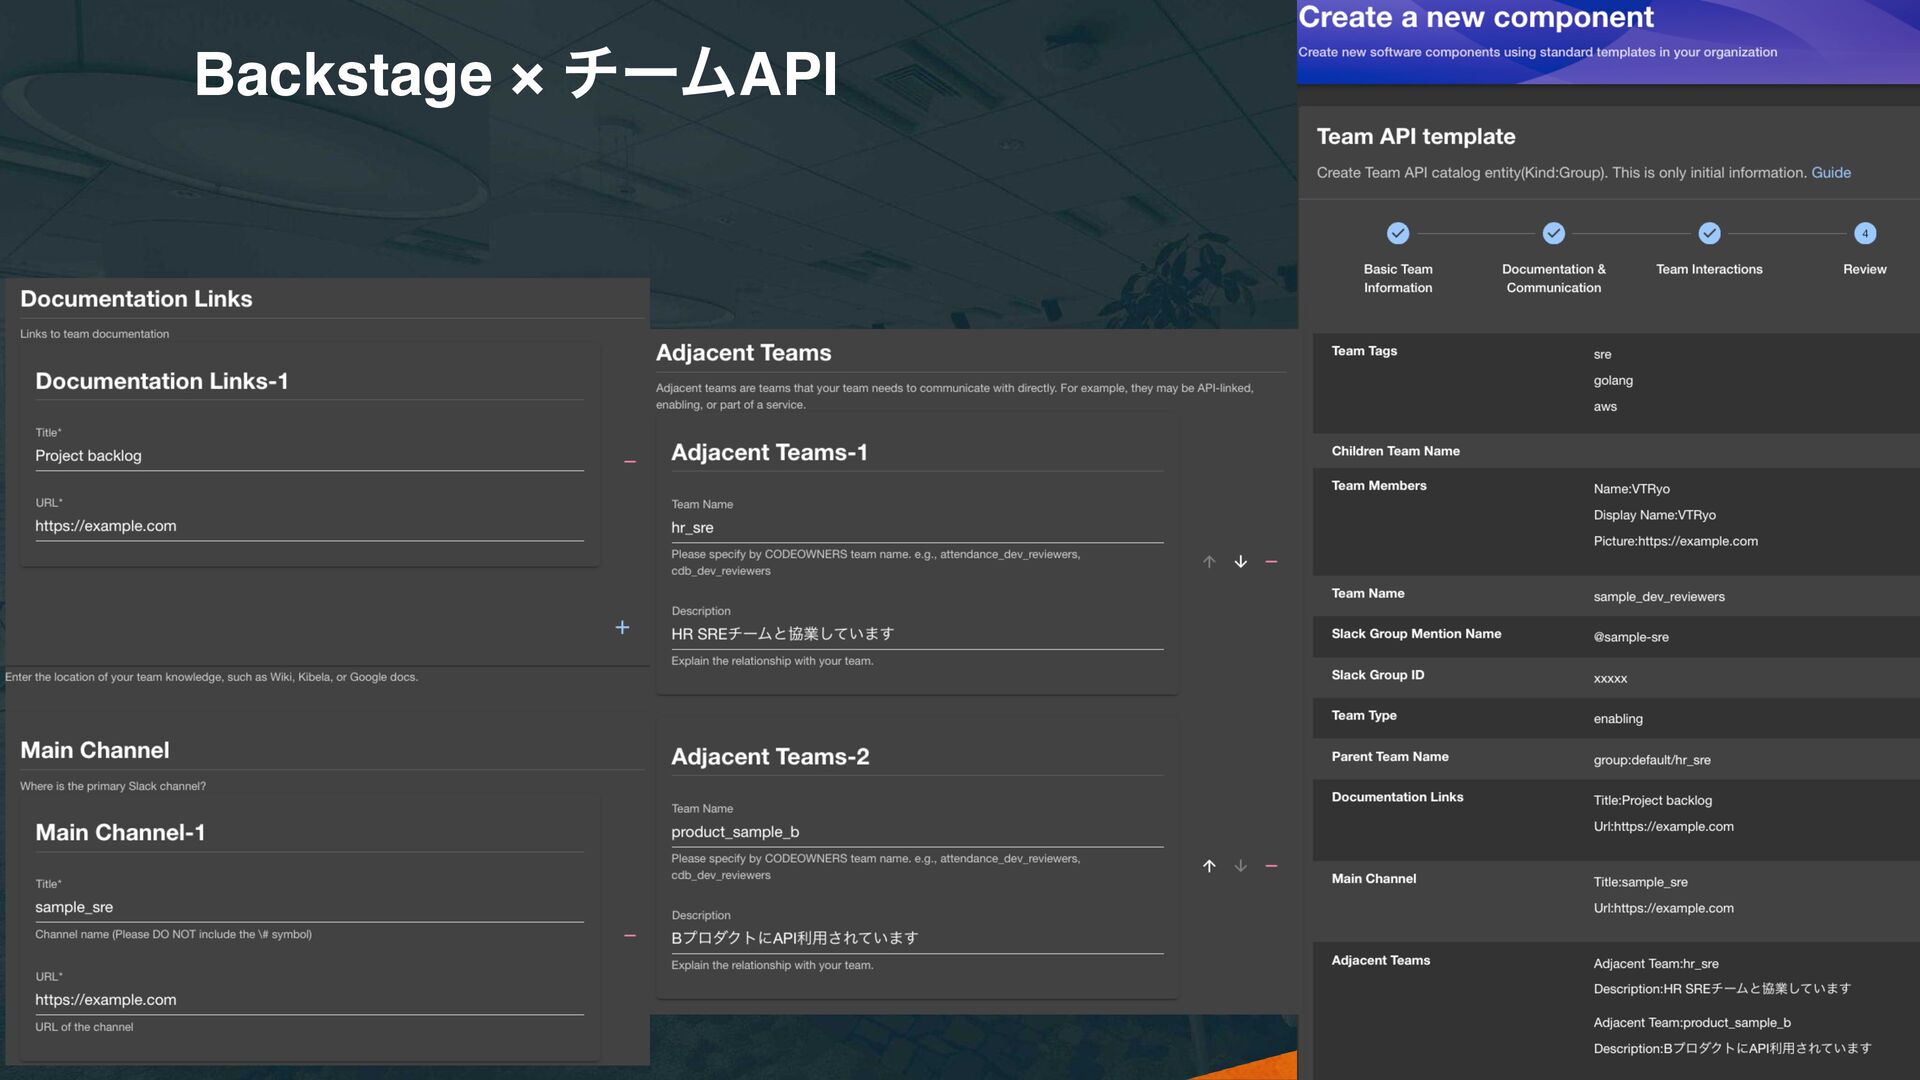This screenshot has width=1920, height=1080.
Task: Go to Basic Team Information step label
Action: (1398, 278)
